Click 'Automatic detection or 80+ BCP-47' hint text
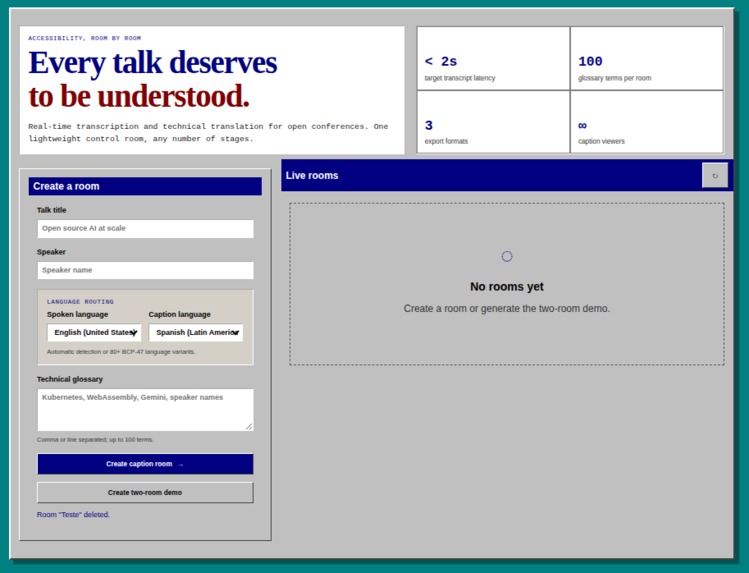 (121, 352)
